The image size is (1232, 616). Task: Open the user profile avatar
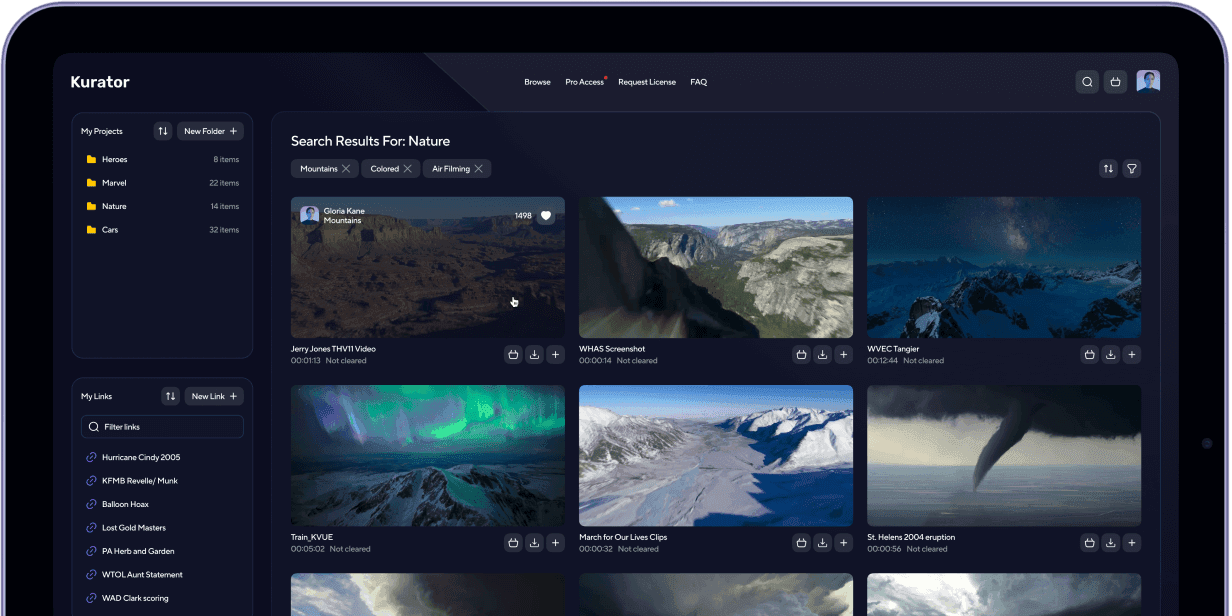pos(1148,82)
